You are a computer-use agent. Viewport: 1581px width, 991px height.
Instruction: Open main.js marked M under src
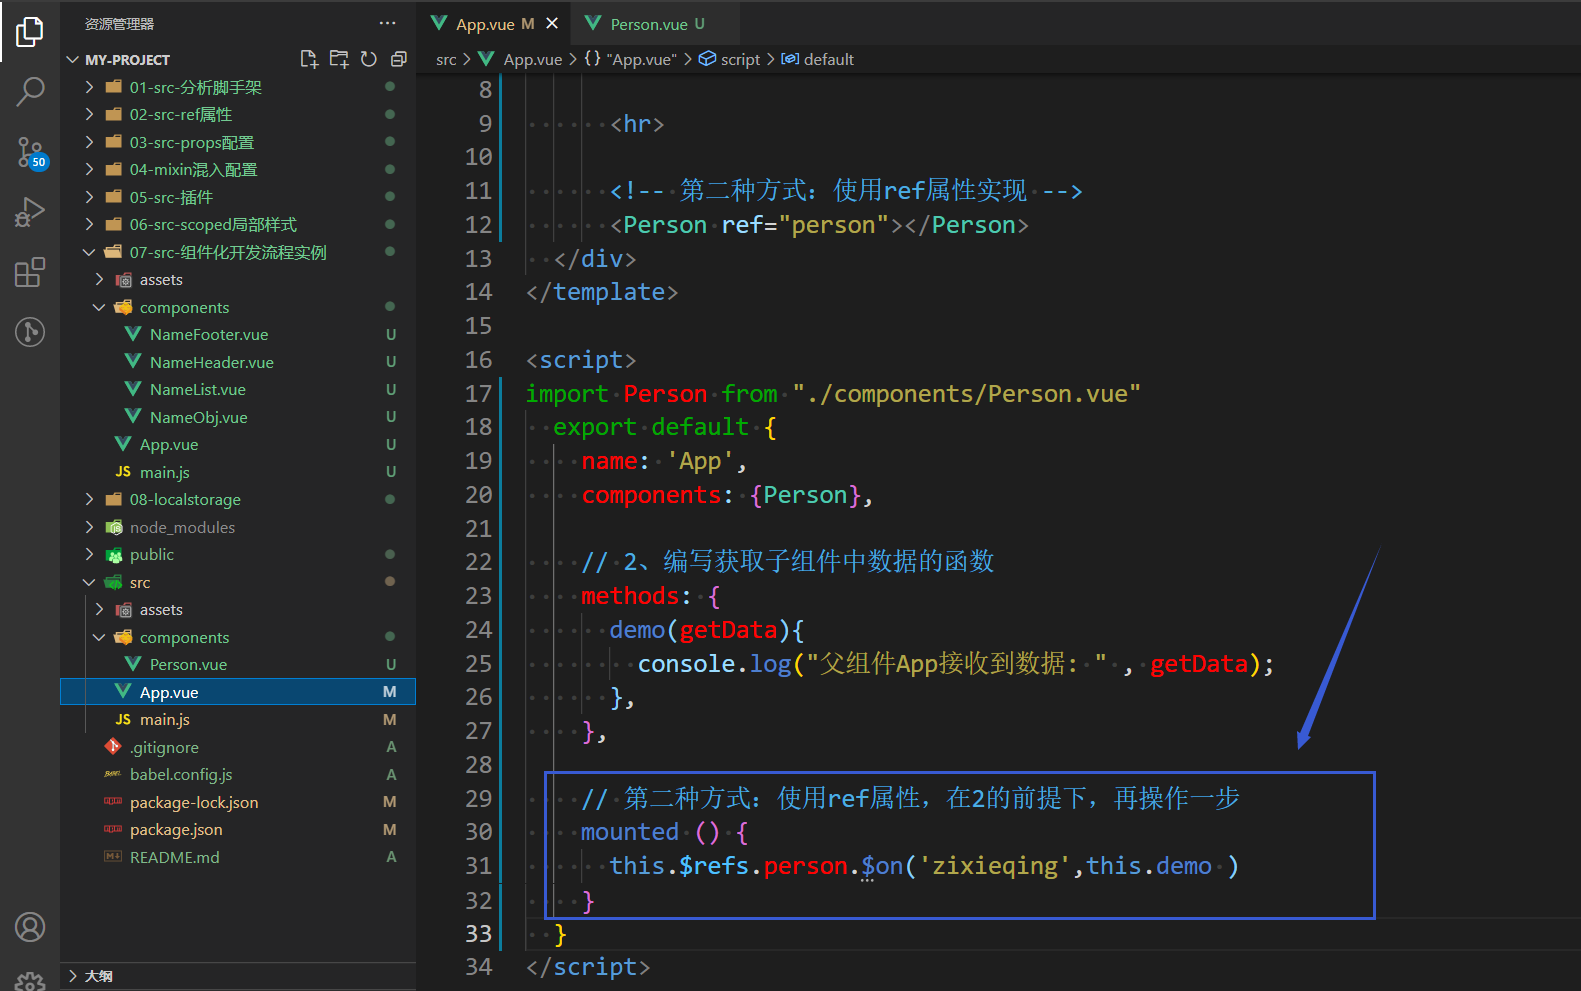click(238, 720)
